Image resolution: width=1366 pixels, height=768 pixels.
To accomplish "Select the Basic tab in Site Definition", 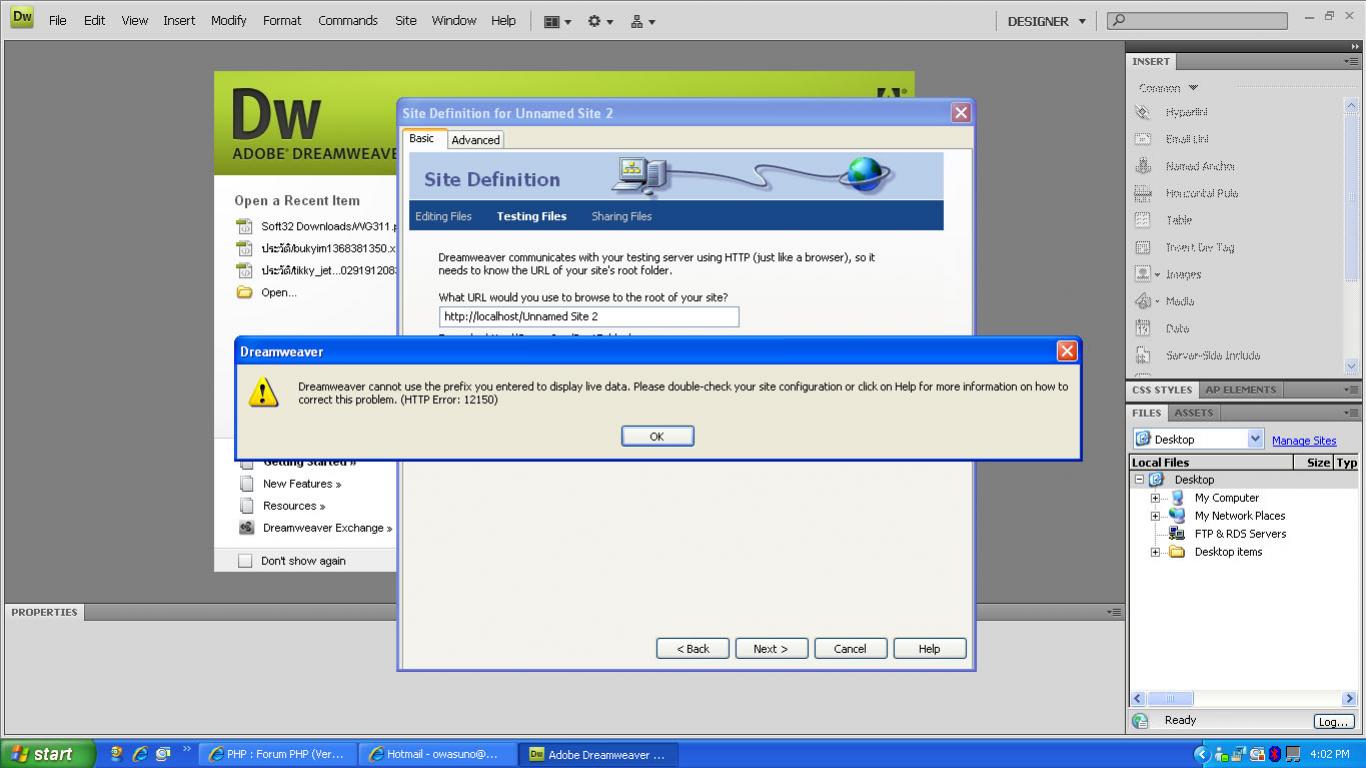I will pos(422,138).
